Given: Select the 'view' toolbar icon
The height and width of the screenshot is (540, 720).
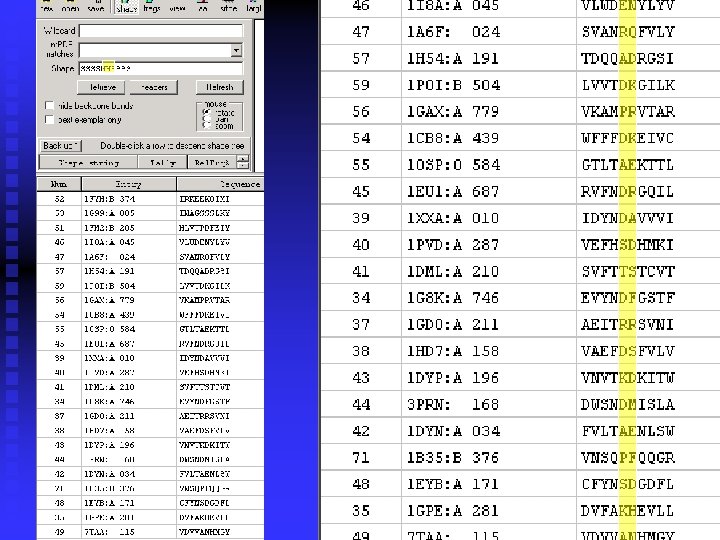Looking at the screenshot, I should (177, 6).
